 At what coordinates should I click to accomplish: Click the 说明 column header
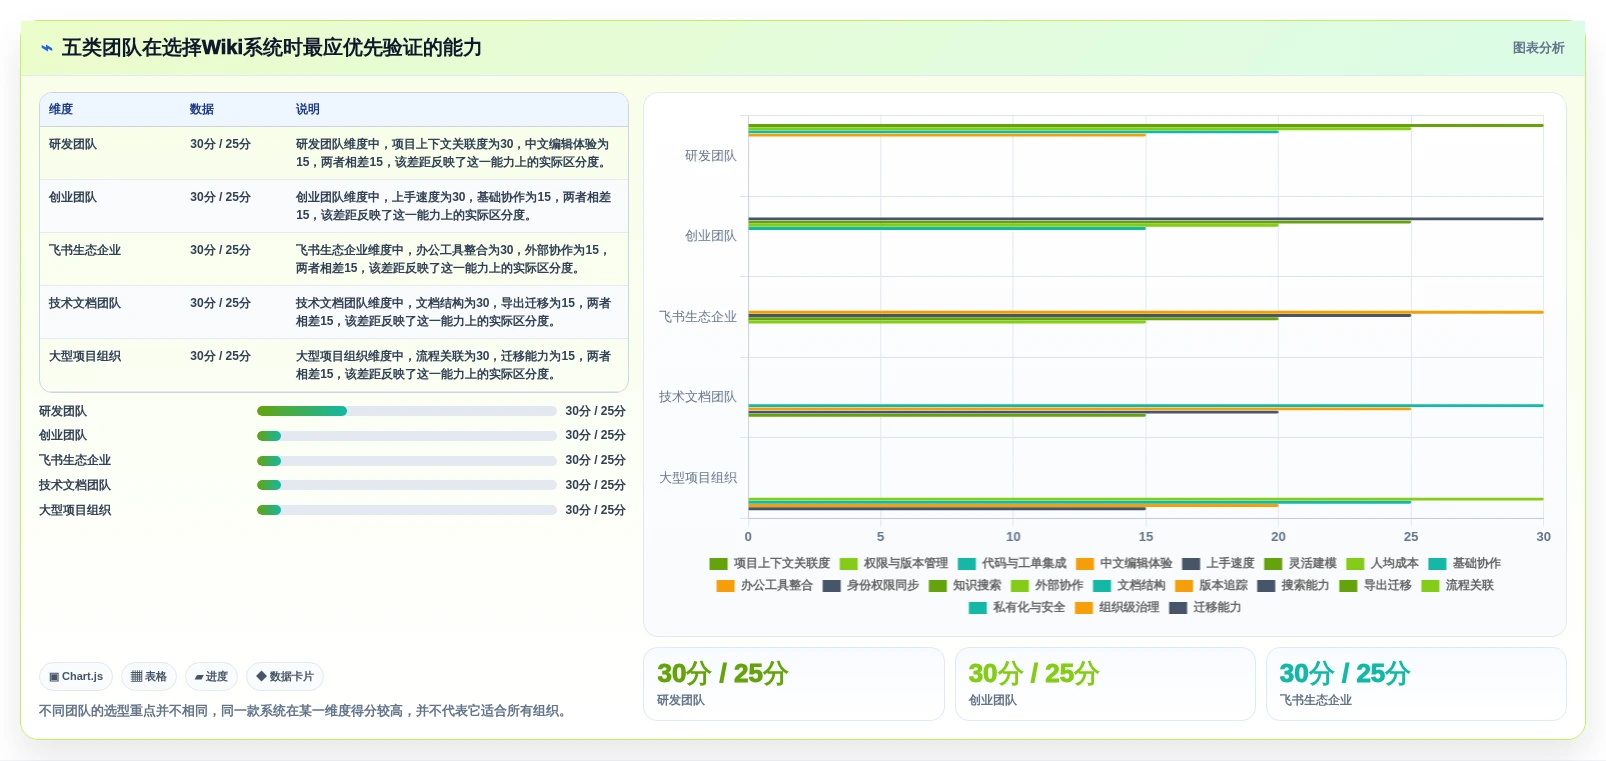coord(307,109)
